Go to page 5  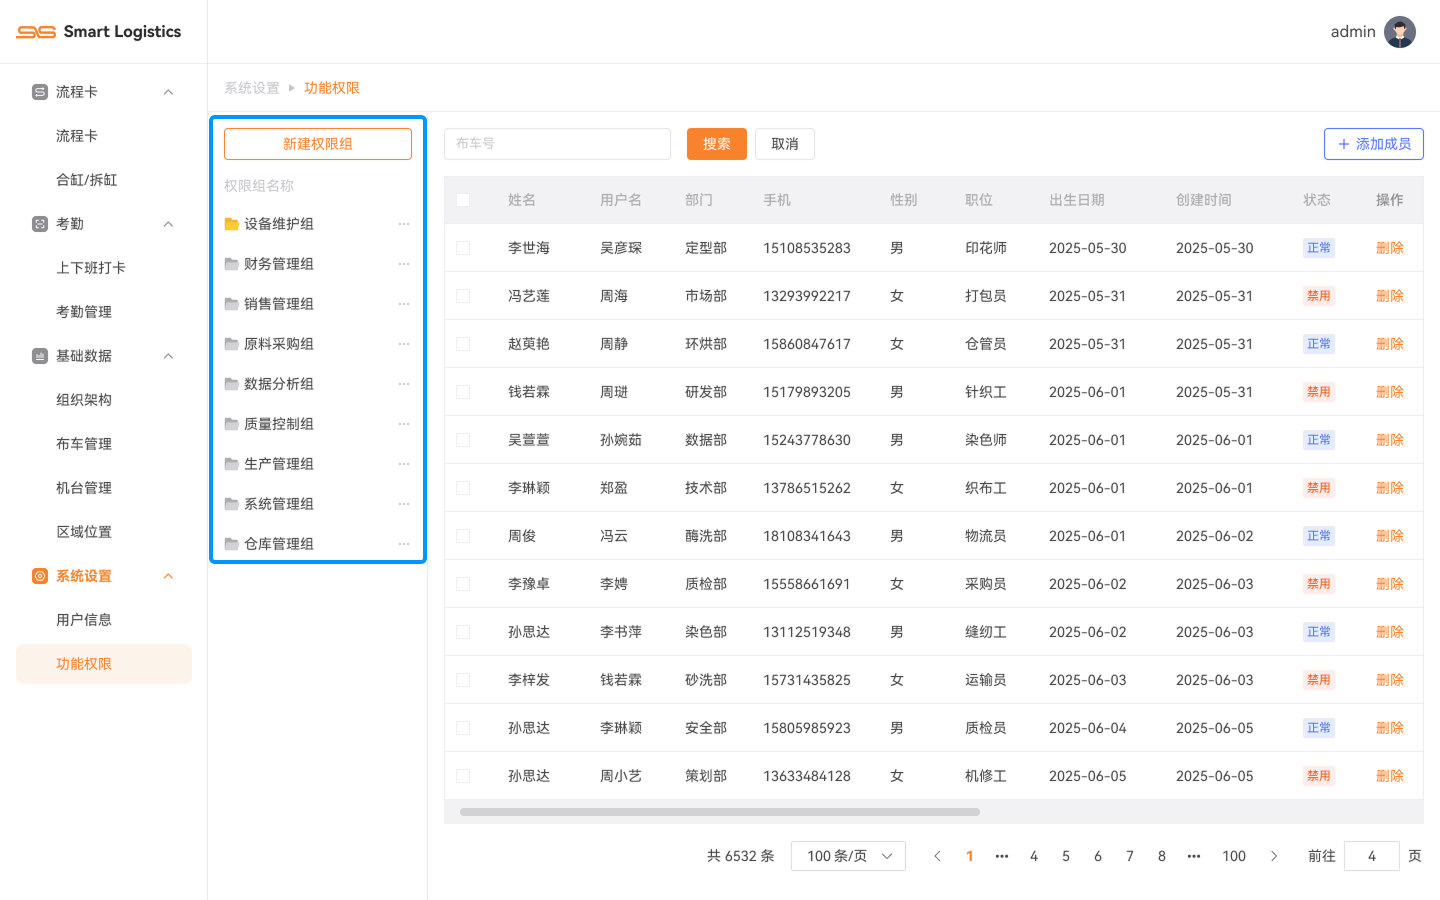(x=1065, y=856)
